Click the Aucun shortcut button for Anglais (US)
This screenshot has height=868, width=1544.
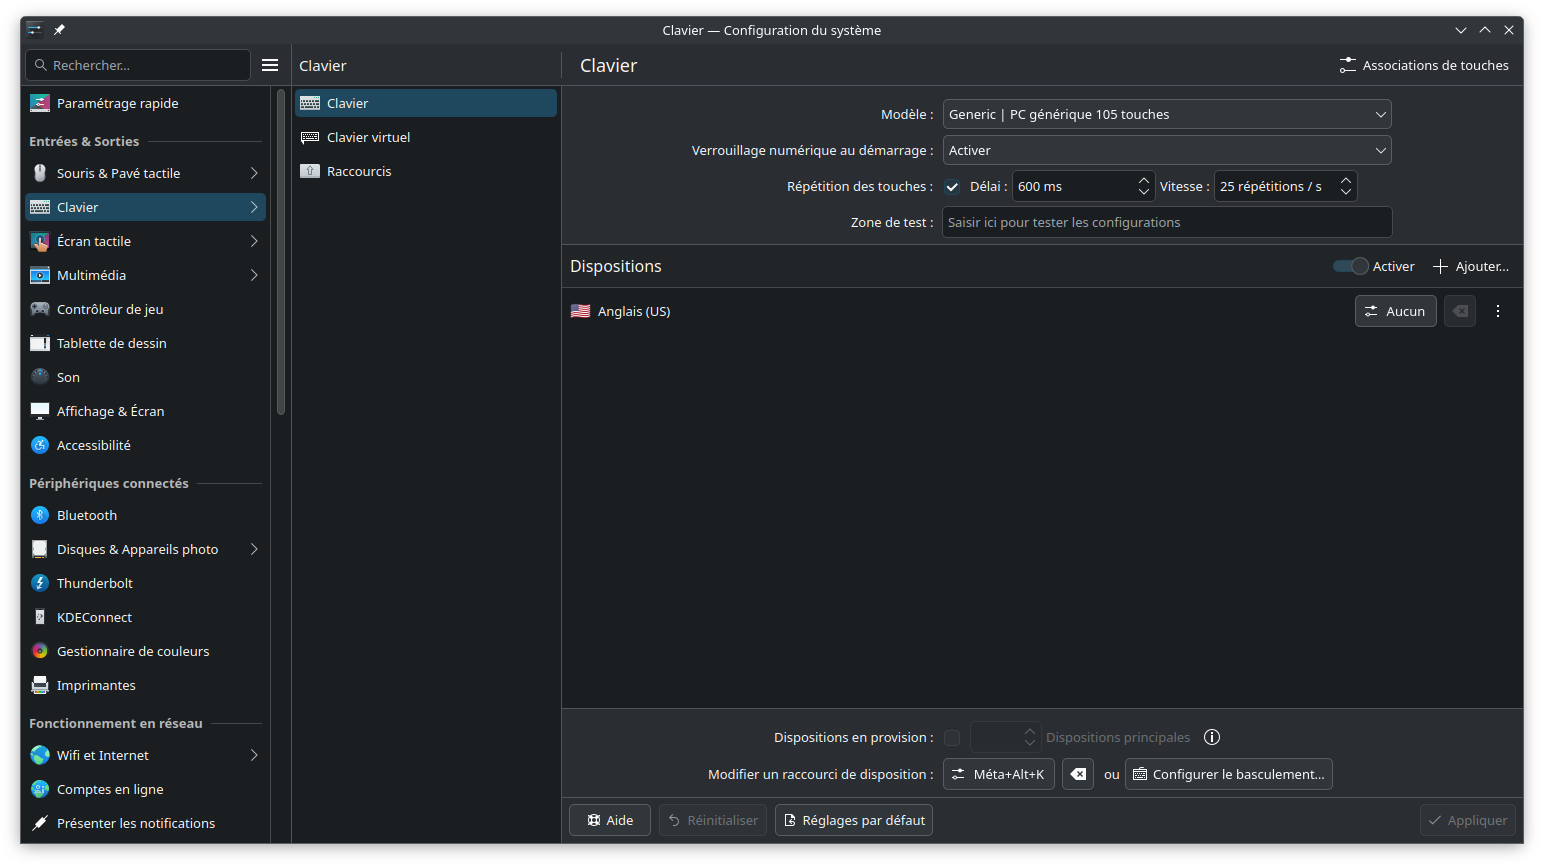1396,311
